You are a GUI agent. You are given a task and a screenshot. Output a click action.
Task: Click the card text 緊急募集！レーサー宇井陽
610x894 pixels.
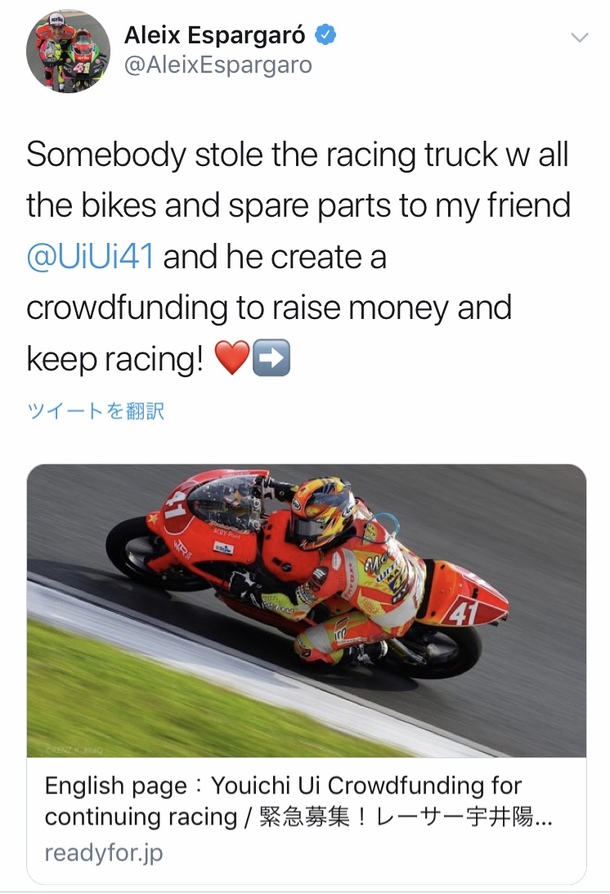point(397,817)
